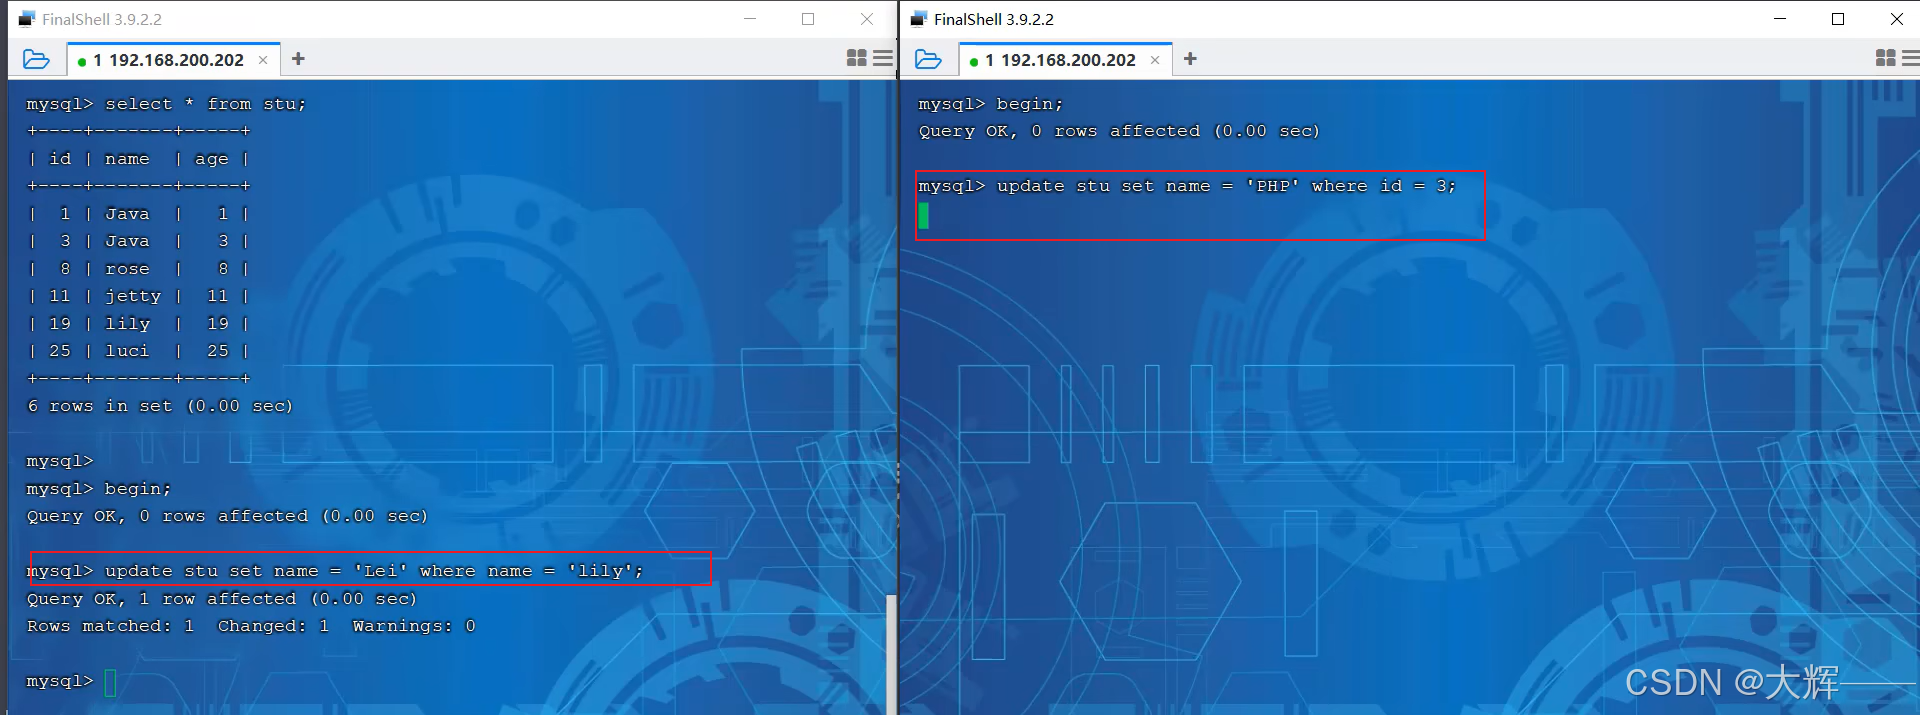Image resolution: width=1920 pixels, height=715 pixels.
Task: Switch to grid layout view in right window
Action: click(x=1886, y=58)
